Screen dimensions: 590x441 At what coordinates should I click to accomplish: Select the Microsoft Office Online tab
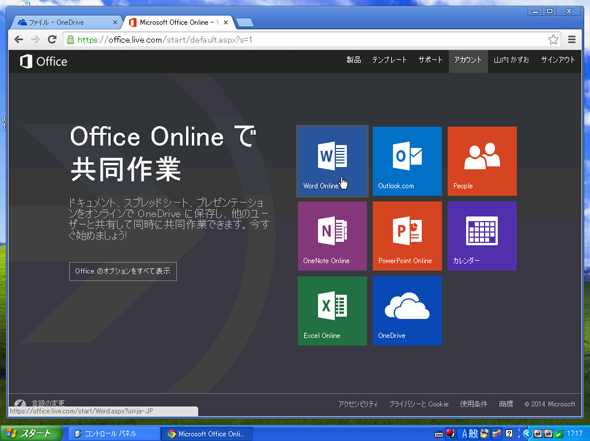pyautogui.click(x=178, y=23)
